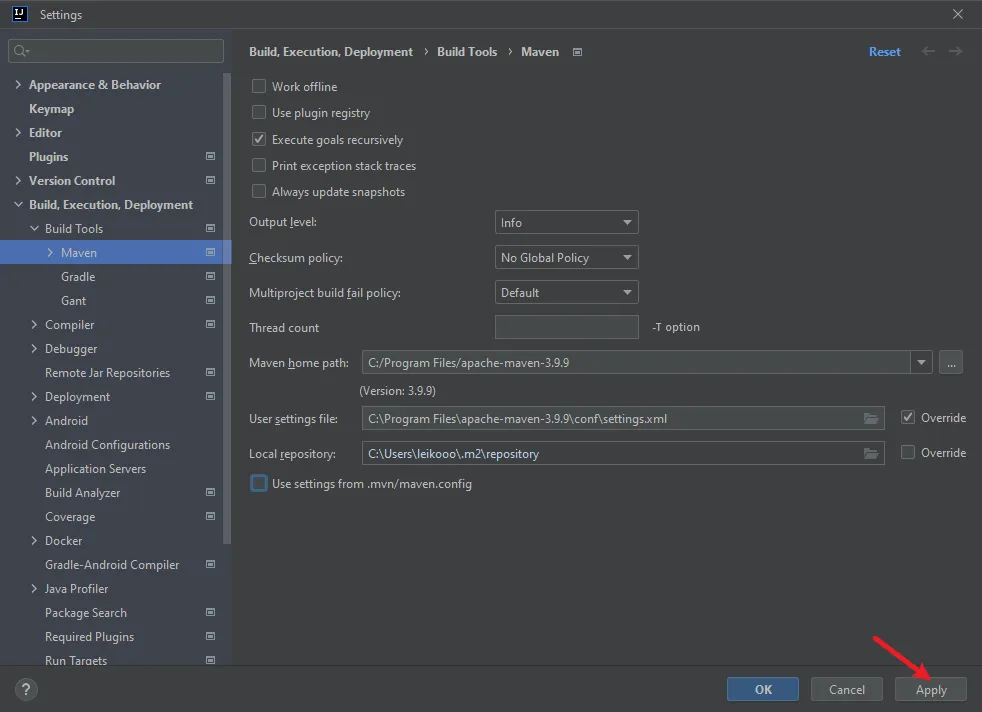Click the project-level icon beside Remote Jar Repositories
Viewport: 982px width, 712px height.
(210, 373)
